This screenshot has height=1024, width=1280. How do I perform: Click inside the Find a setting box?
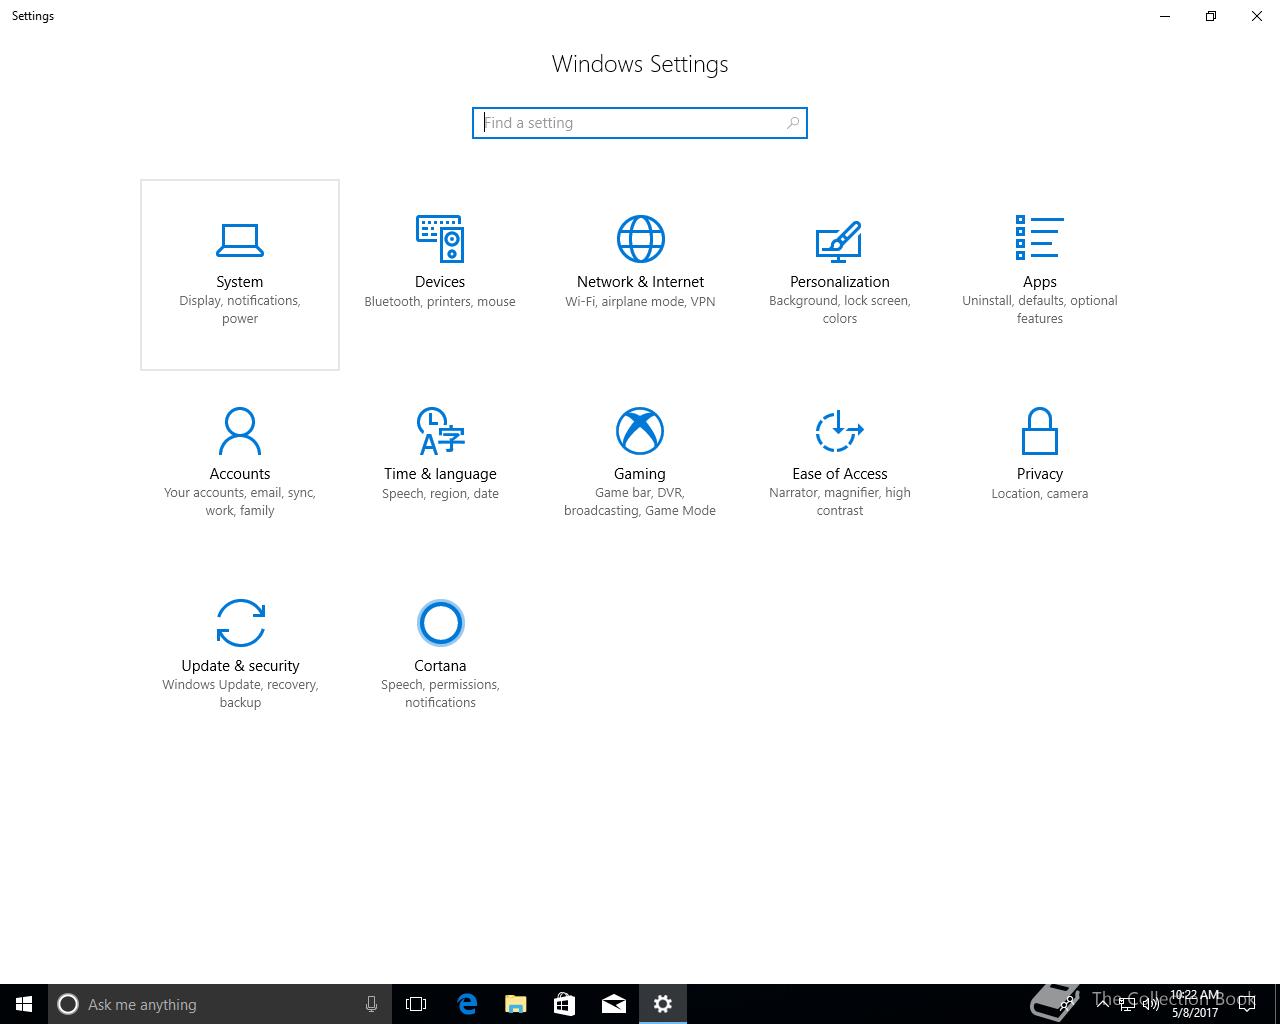tap(640, 123)
